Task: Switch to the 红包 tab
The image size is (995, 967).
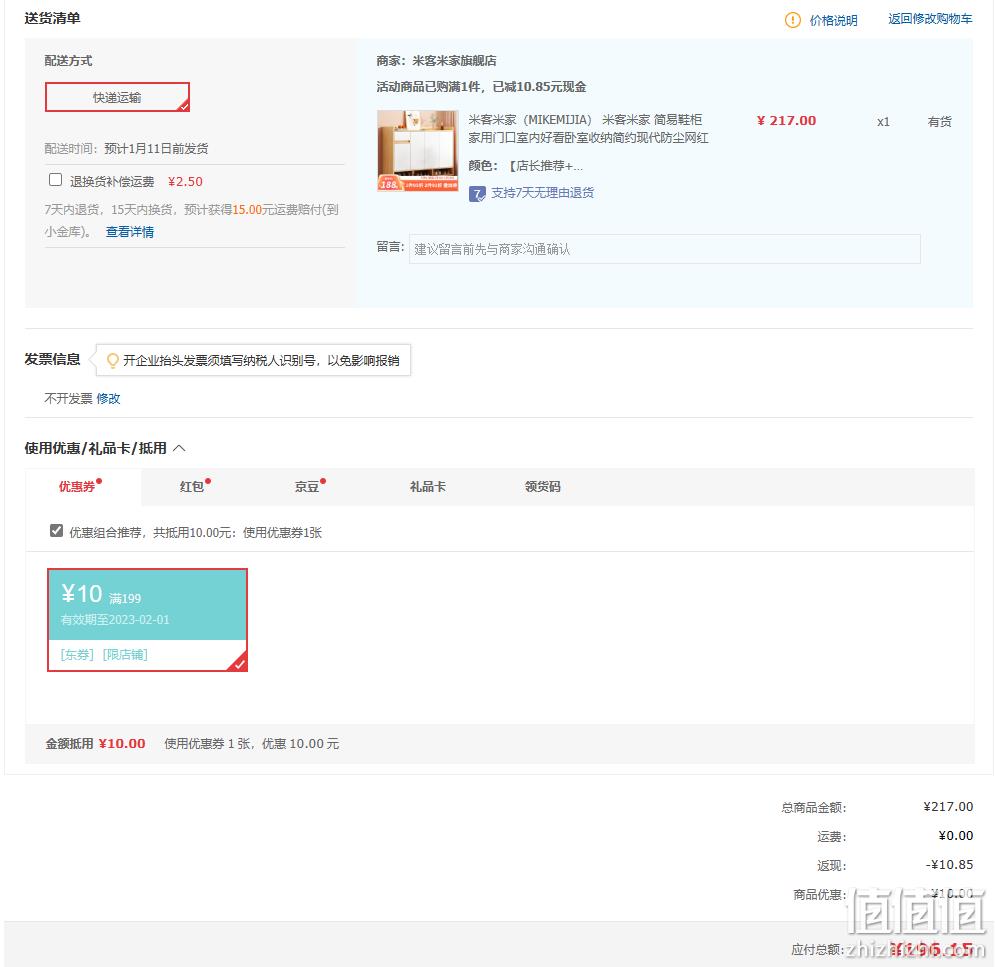Action: (x=192, y=487)
